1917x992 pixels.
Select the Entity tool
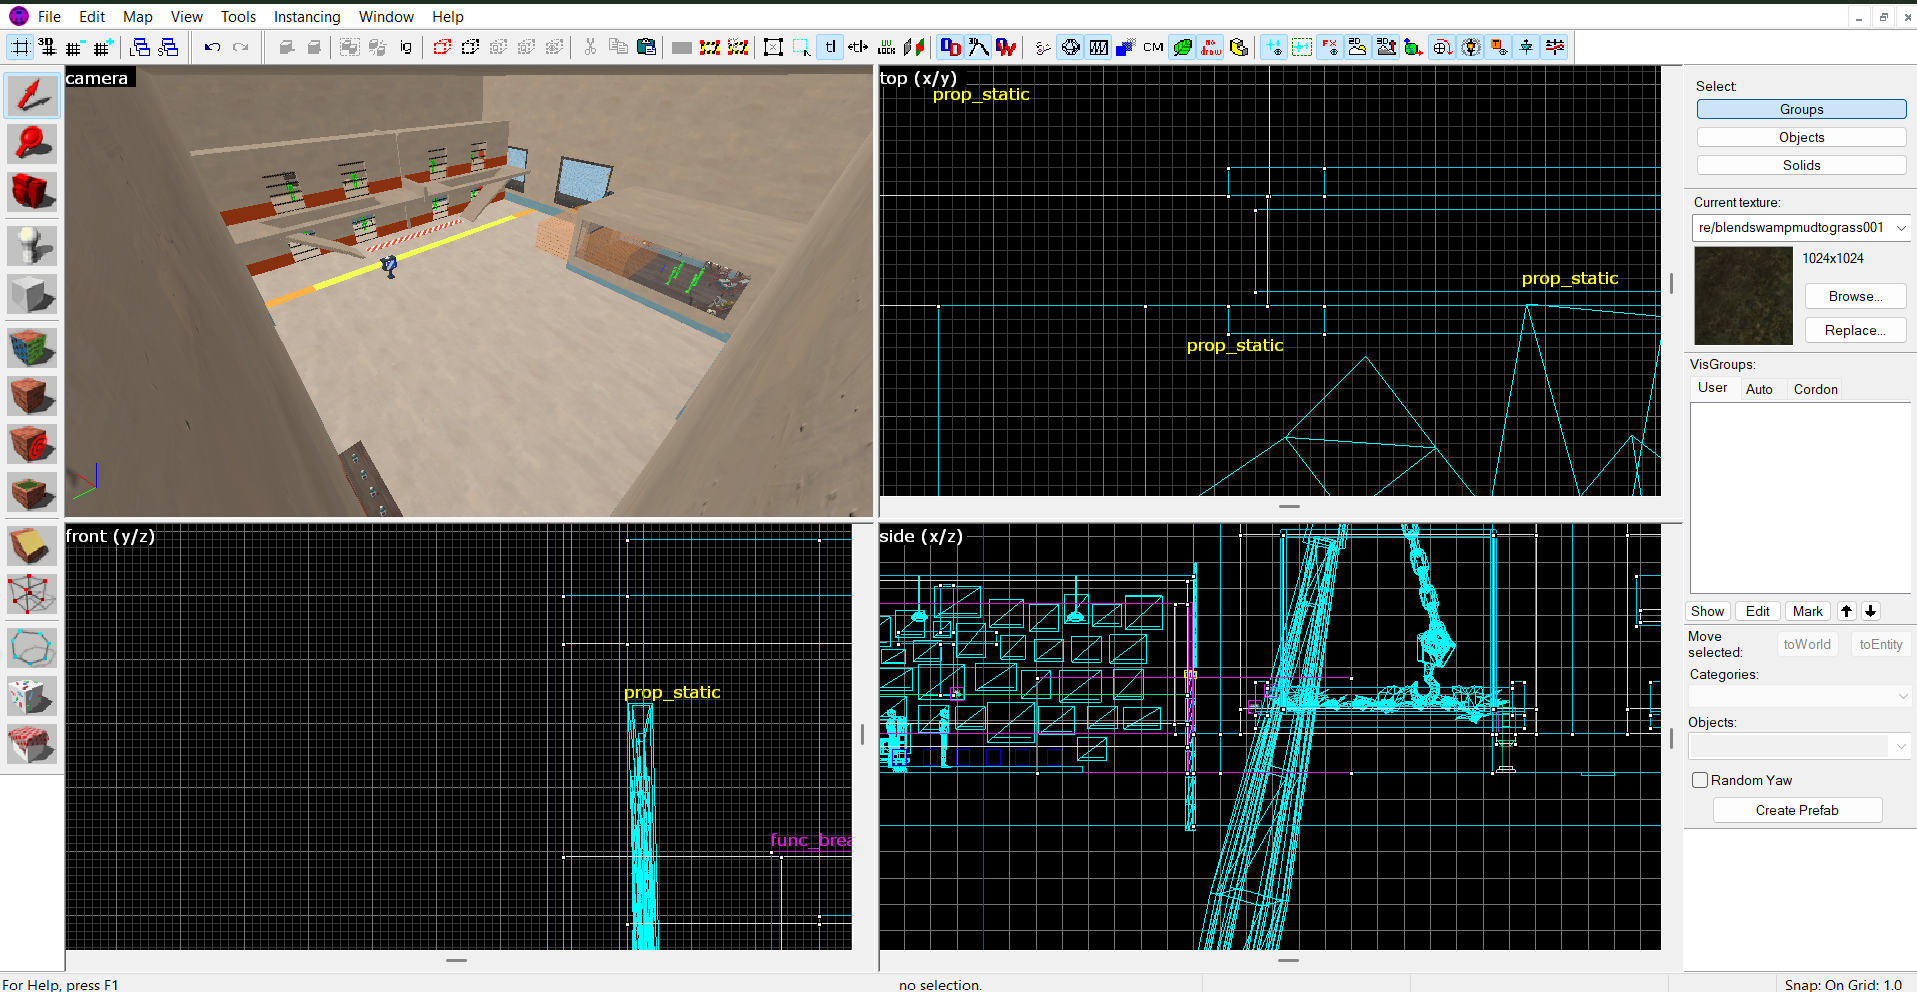tap(31, 245)
